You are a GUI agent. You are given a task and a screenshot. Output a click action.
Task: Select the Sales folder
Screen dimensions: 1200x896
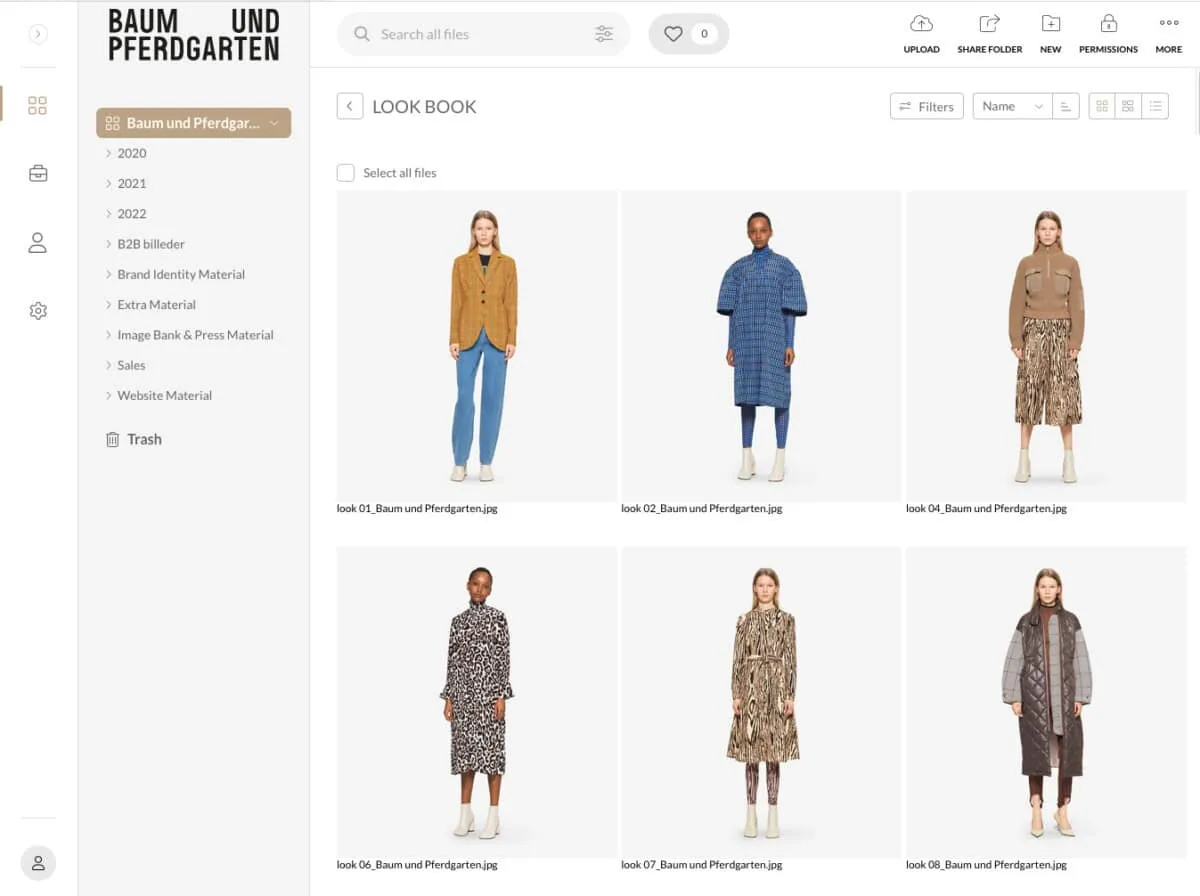[x=131, y=365]
